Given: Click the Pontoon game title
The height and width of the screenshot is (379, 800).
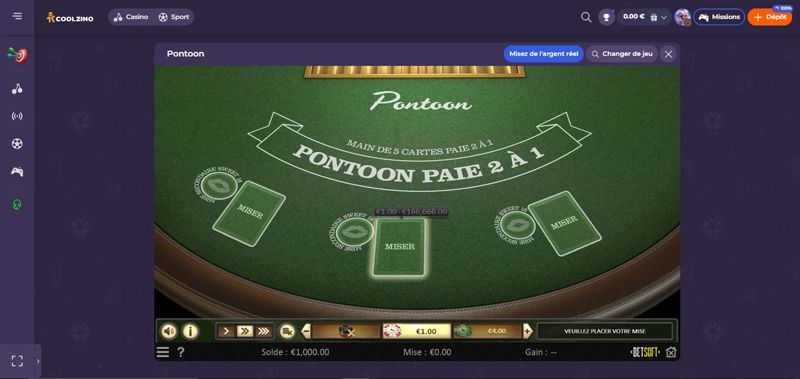Looking at the screenshot, I should click(x=185, y=54).
